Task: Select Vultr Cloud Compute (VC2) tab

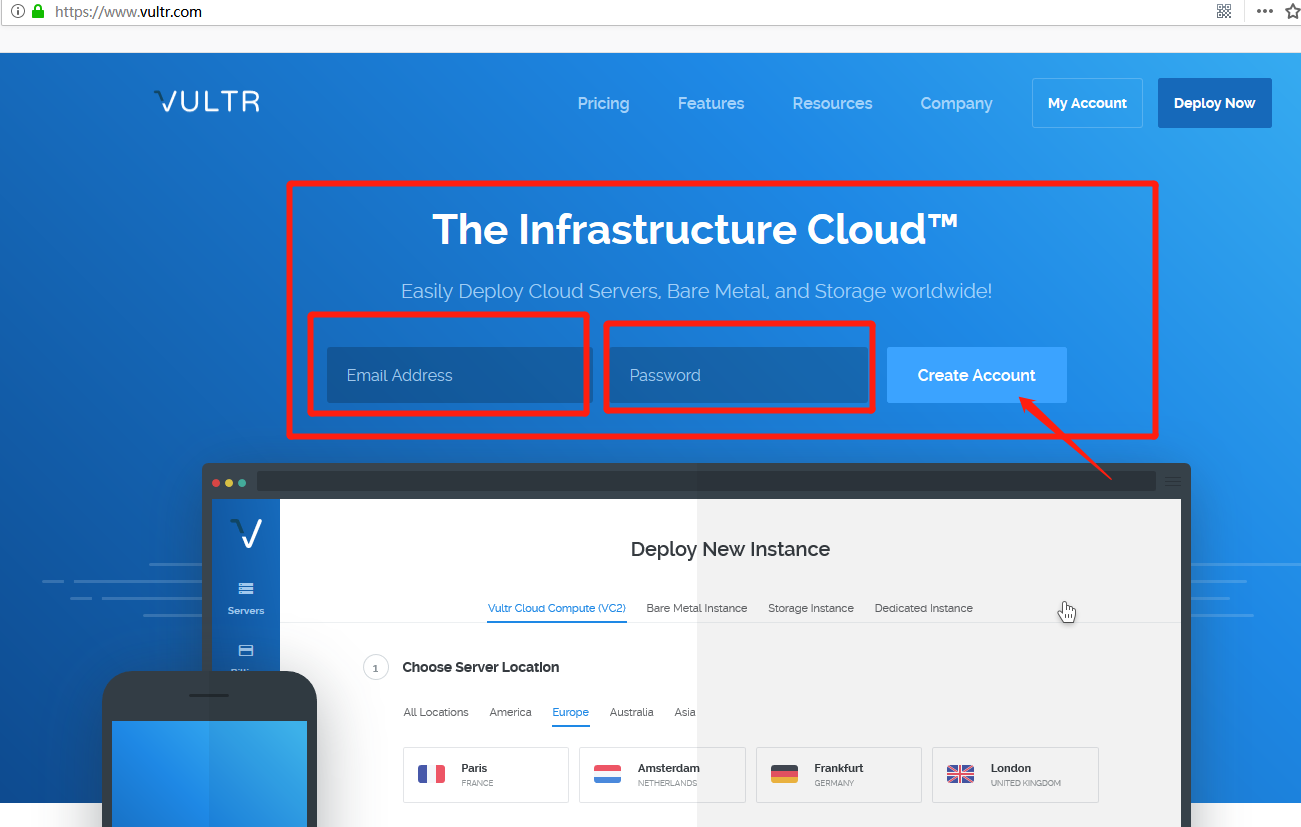Action: [x=557, y=608]
